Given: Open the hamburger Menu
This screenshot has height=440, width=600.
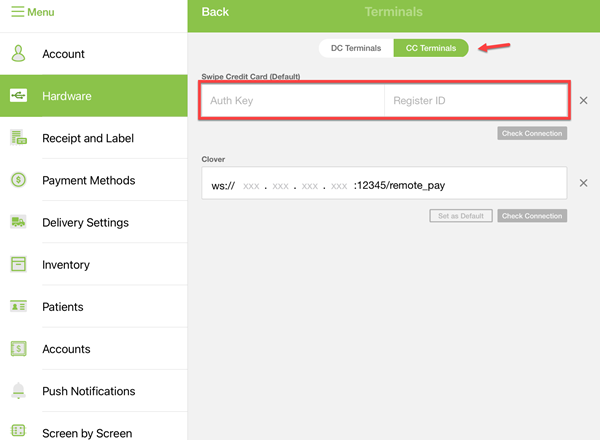Looking at the screenshot, I should point(33,12).
